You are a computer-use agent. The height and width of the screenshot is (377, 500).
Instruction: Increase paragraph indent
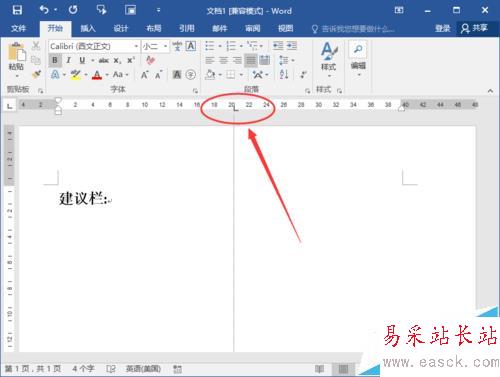pyautogui.click(x=292, y=46)
